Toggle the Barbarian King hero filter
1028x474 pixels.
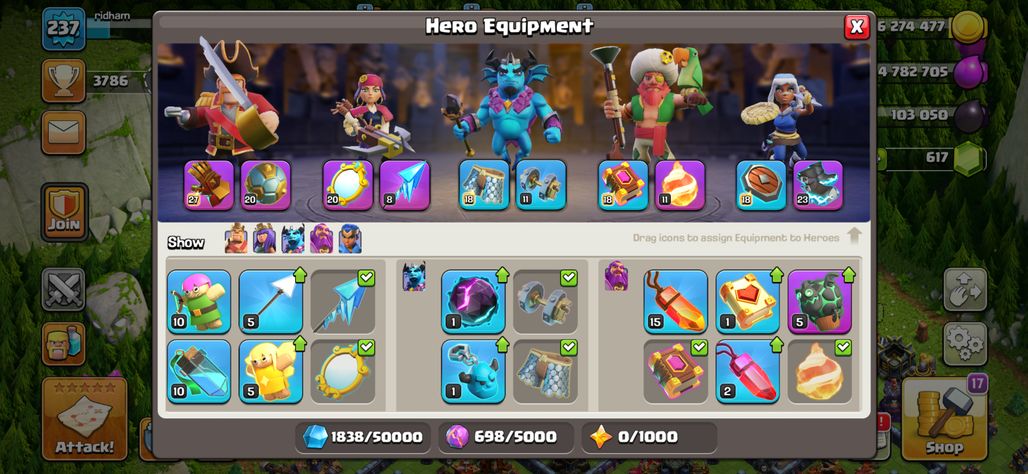pyautogui.click(x=236, y=239)
